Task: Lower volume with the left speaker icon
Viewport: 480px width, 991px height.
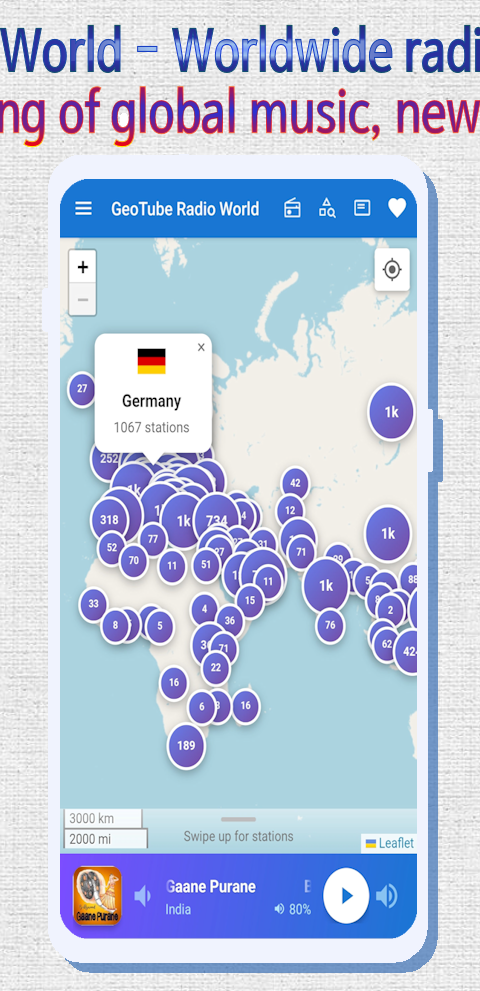Action: click(x=142, y=896)
